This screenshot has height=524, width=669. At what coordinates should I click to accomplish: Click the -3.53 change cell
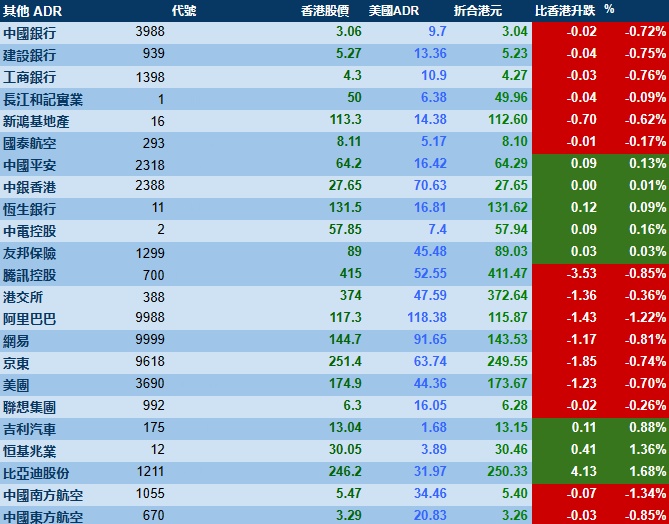(582, 273)
